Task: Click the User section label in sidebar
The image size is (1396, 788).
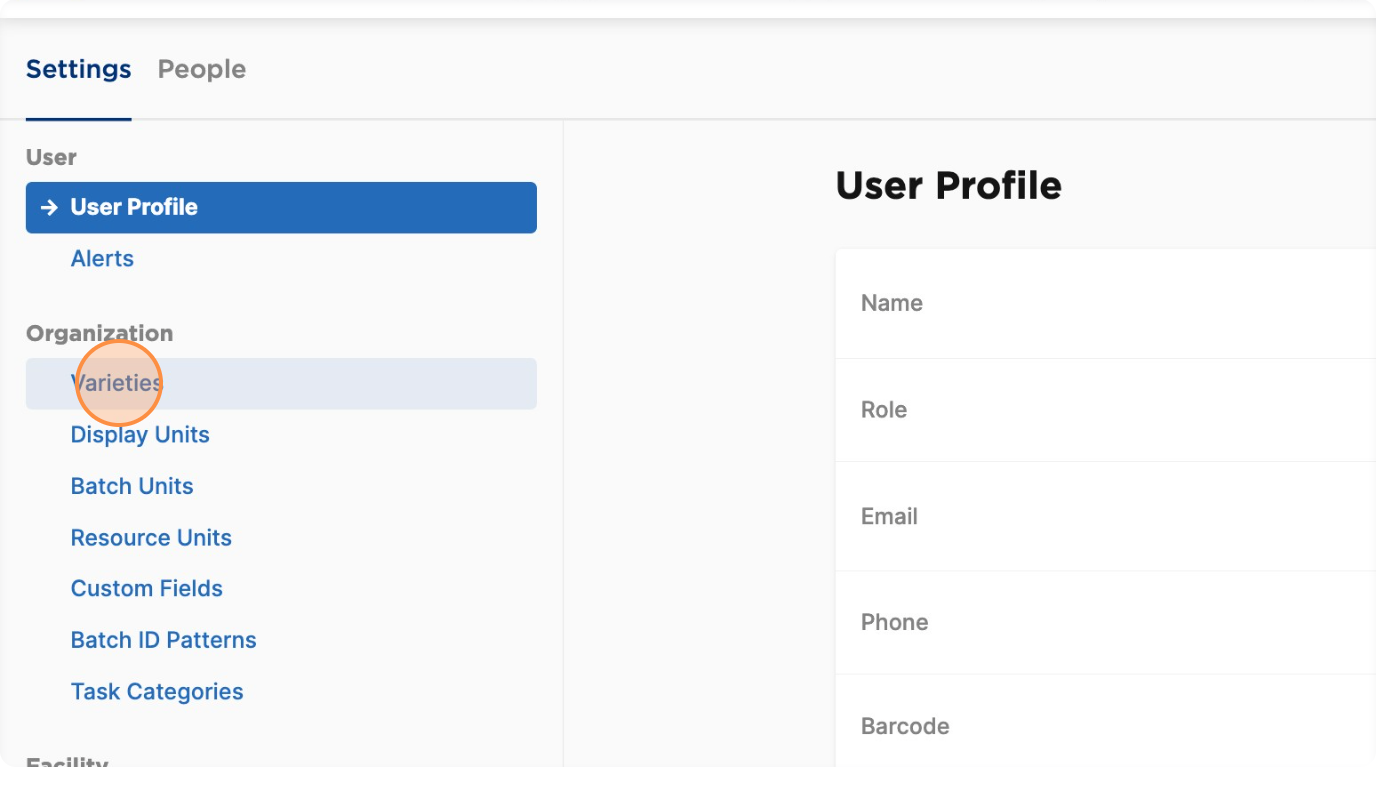Action: point(51,157)
